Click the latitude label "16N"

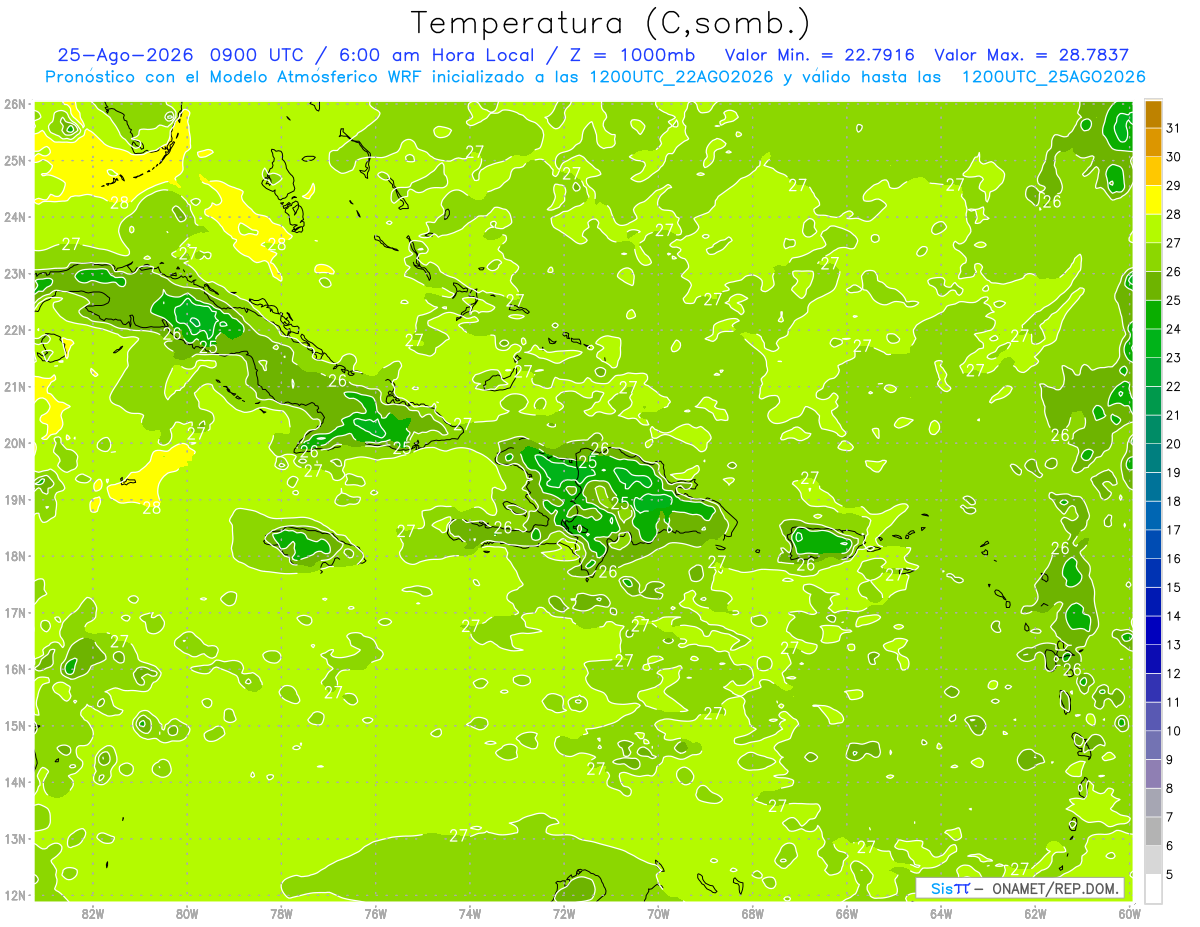click(x=15, y=669)
